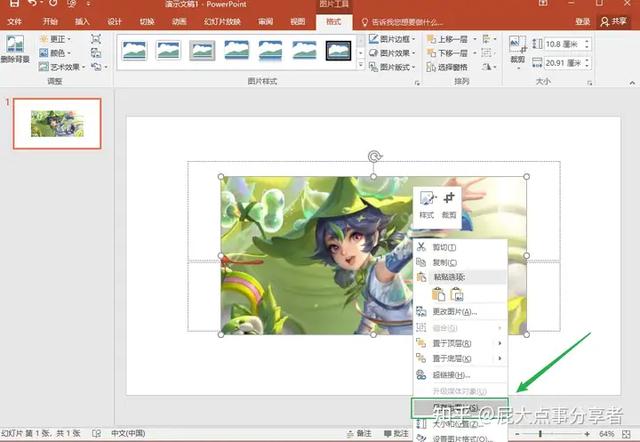This screenshot has width=640, height=442.
Task: Choose Hyperlink (超链接) in context menu
Action: [460, 375]
